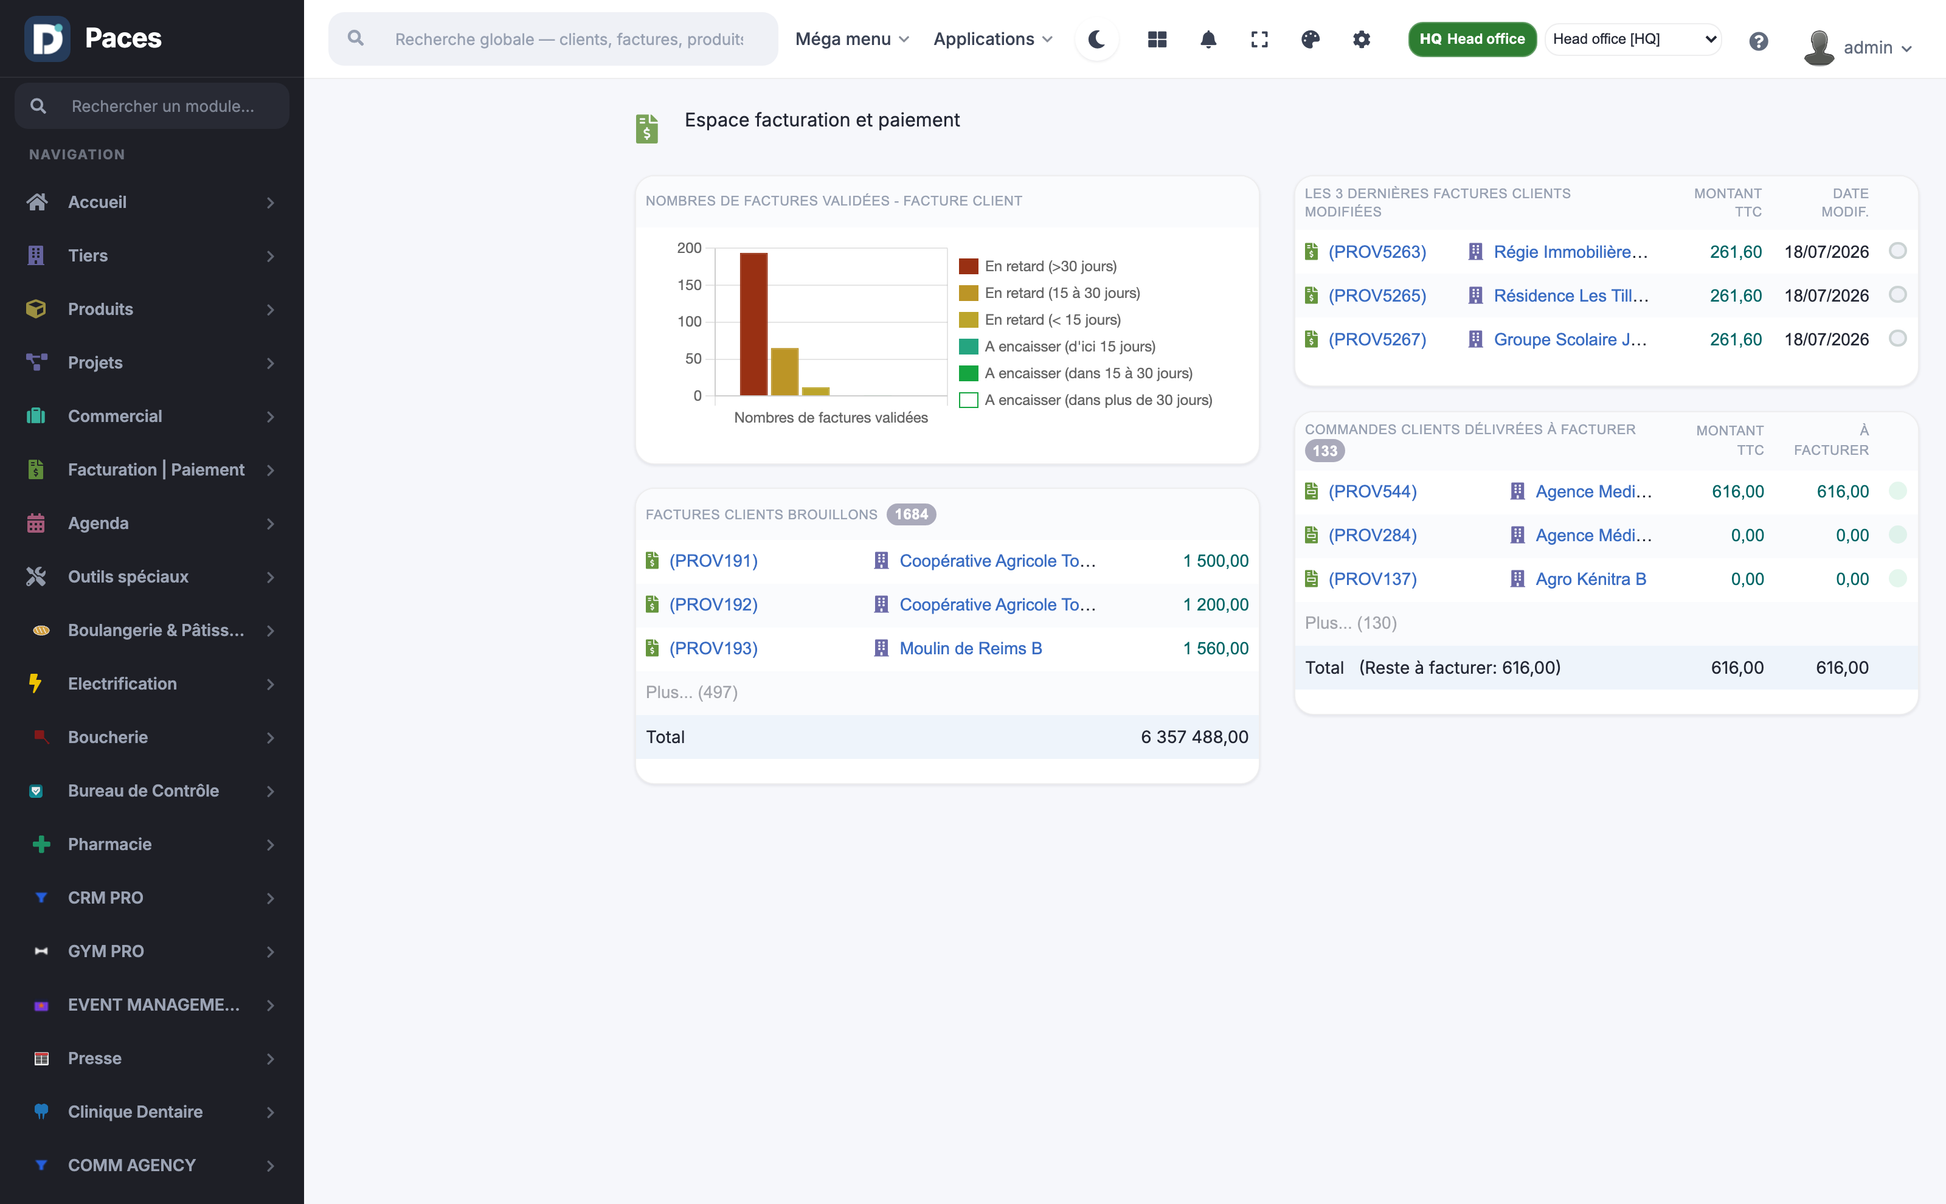
Task: Expand the CRM PRO menu chevron
Action: click(x=270, y=897)
